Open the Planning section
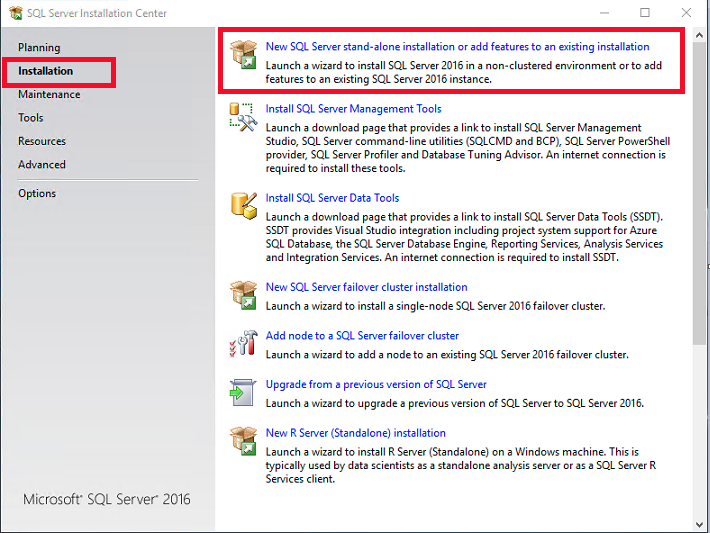Image resolution: width=710 pixels, height=533 pixels. 39,47
